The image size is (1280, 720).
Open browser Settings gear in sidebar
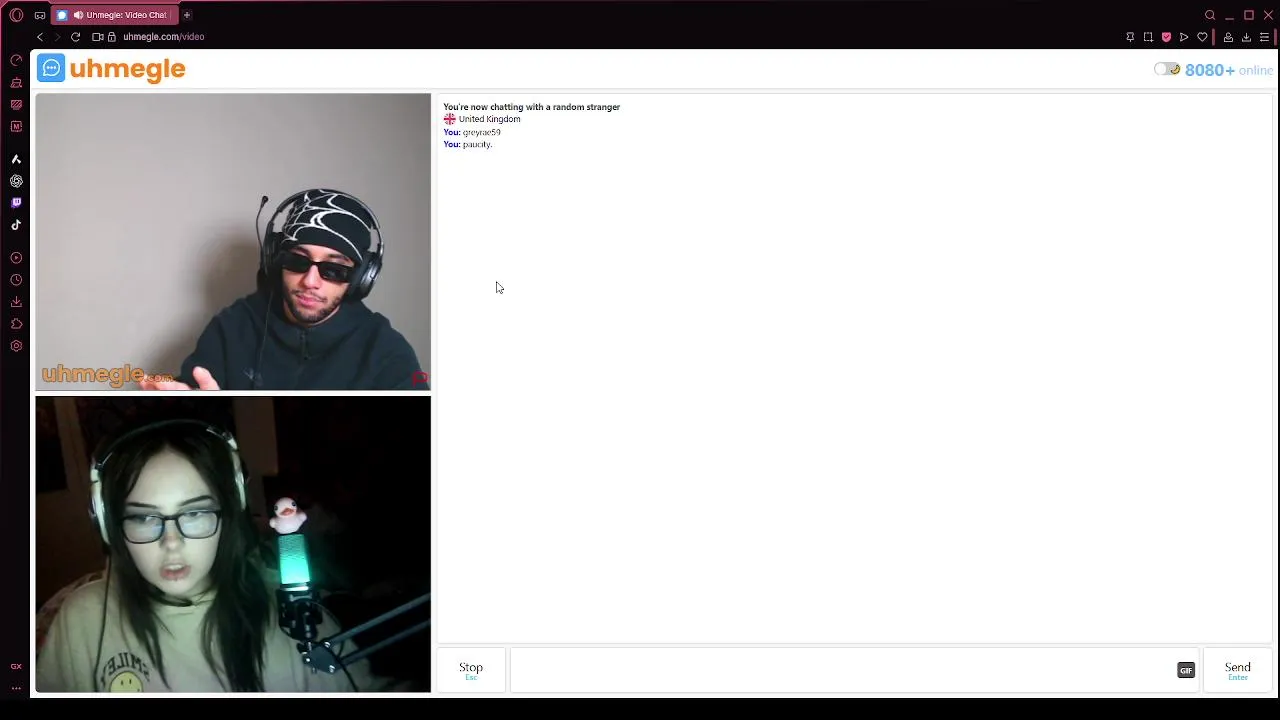[x=16, y=346]
